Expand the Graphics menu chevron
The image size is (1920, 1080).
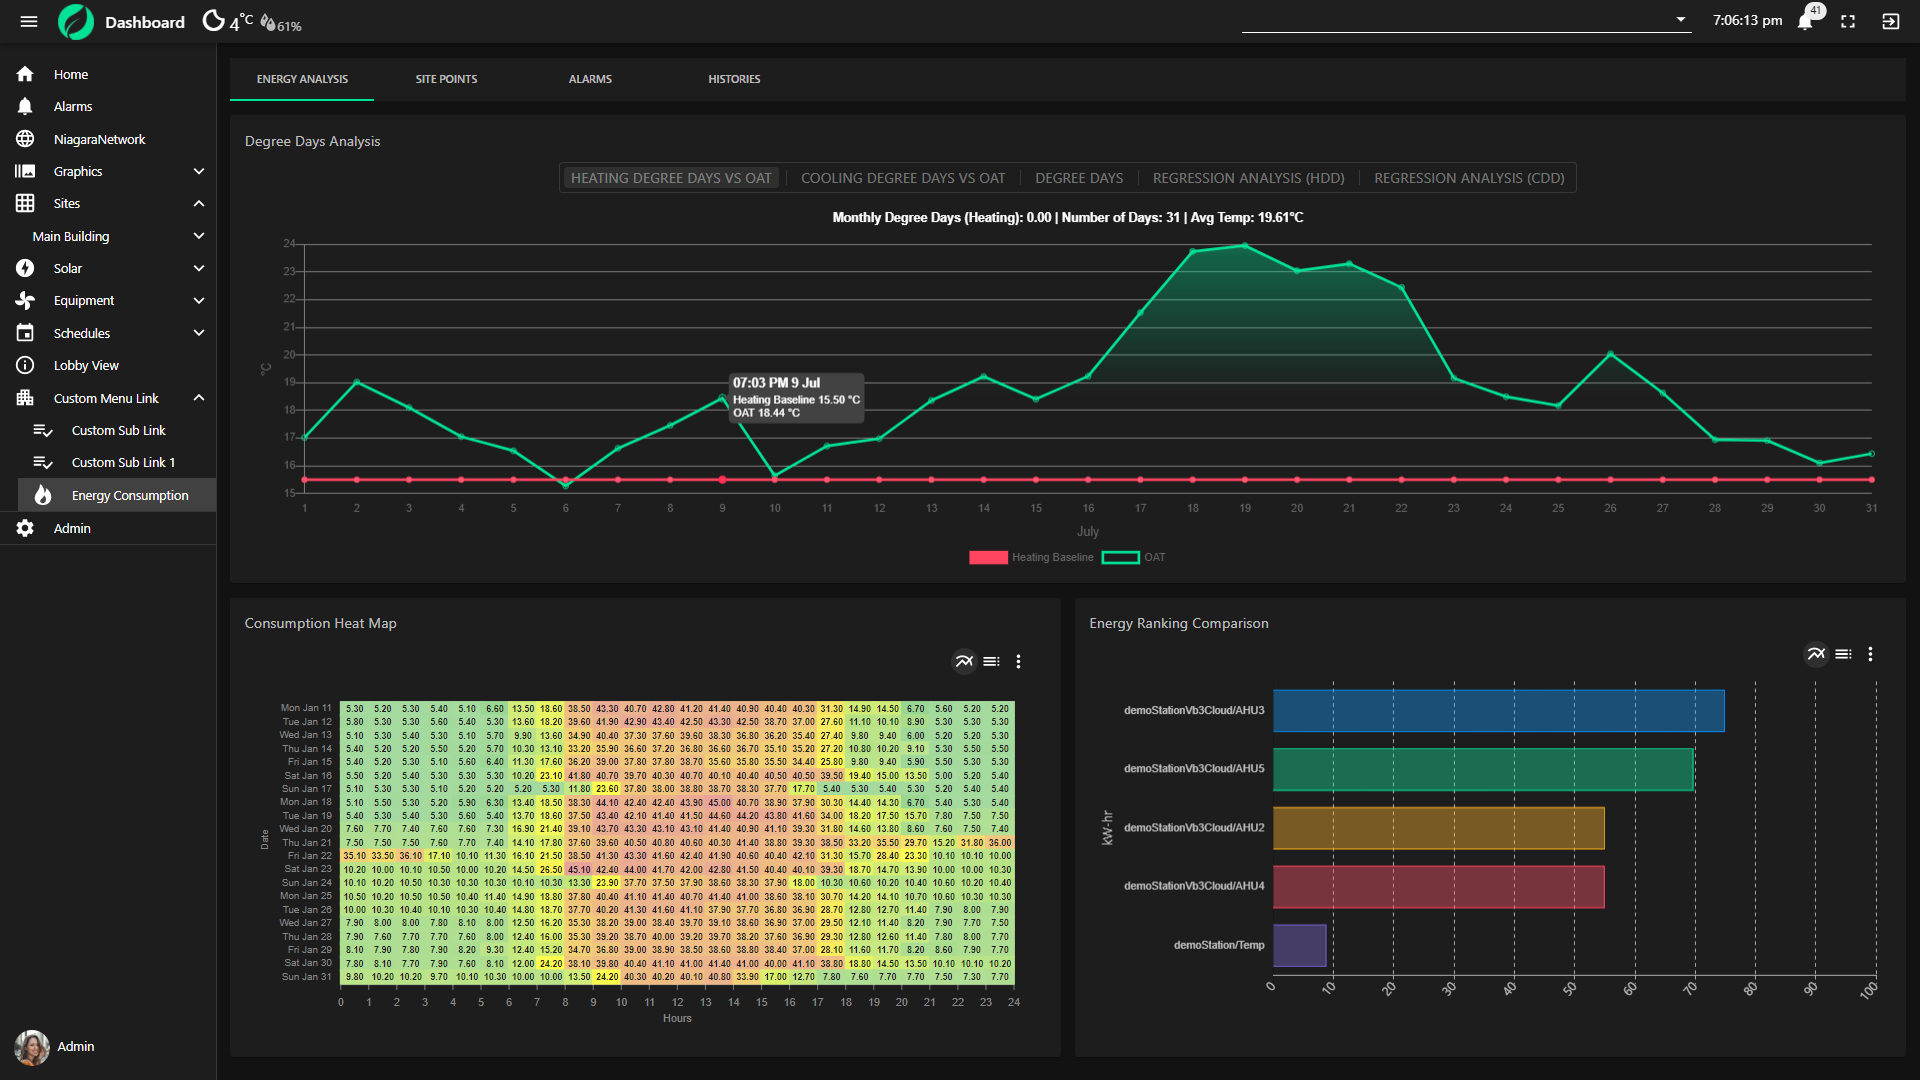[198, 171]
